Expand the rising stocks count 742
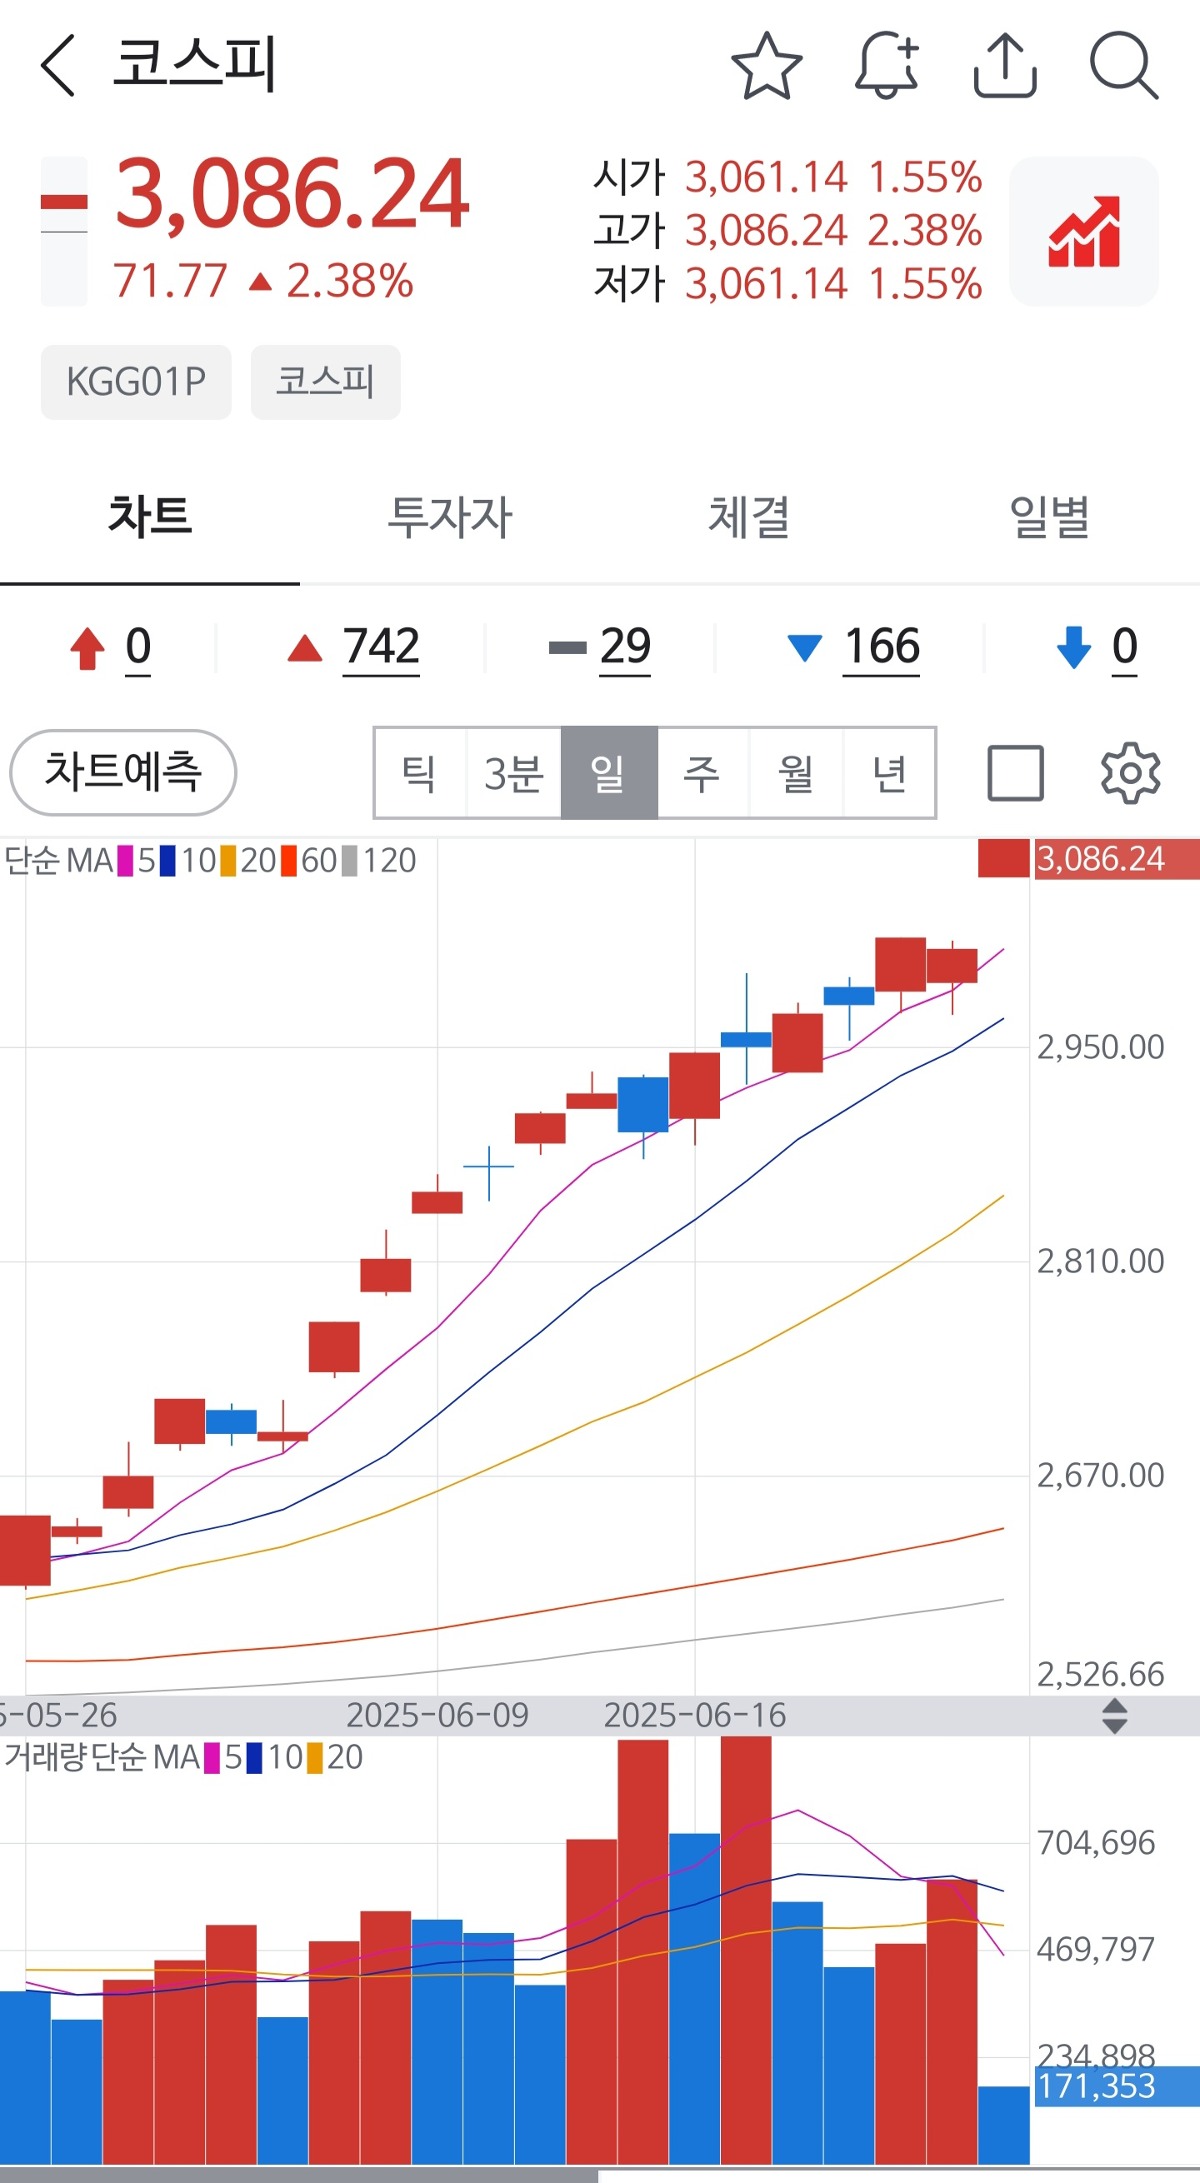Screen dimensions: 1200x2183 tap(380, 647)
